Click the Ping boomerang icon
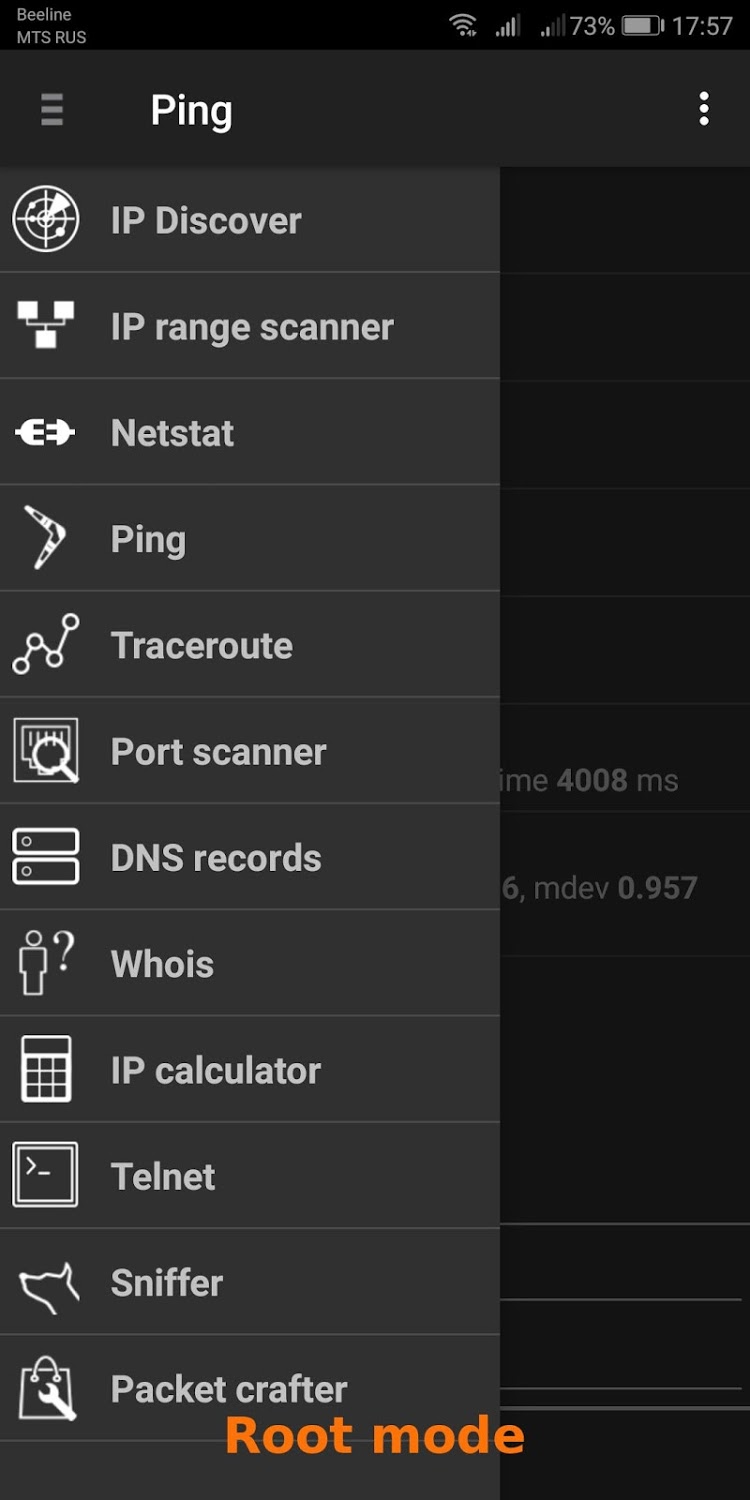The image size is (750, 1500). (x=46, y=539)
